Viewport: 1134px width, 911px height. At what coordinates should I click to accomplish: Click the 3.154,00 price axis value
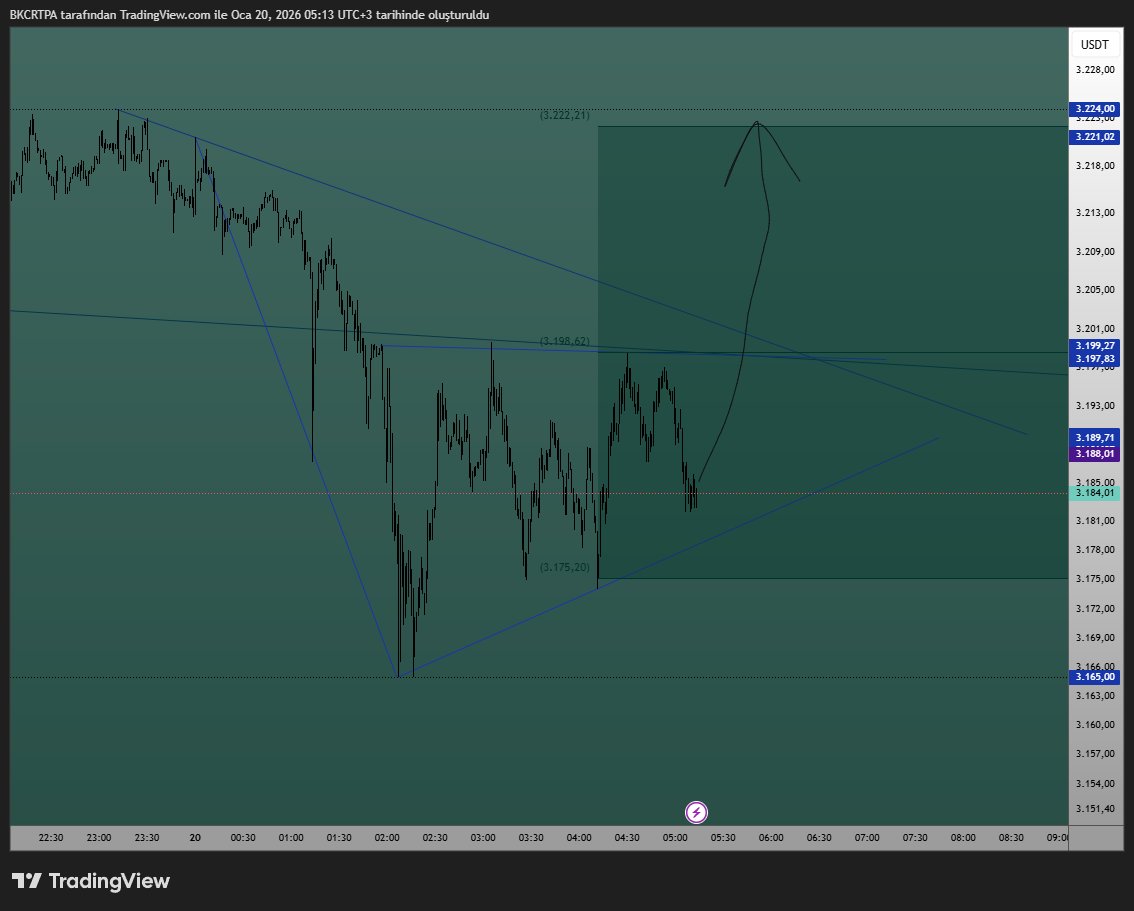(x=1094, y=784)
